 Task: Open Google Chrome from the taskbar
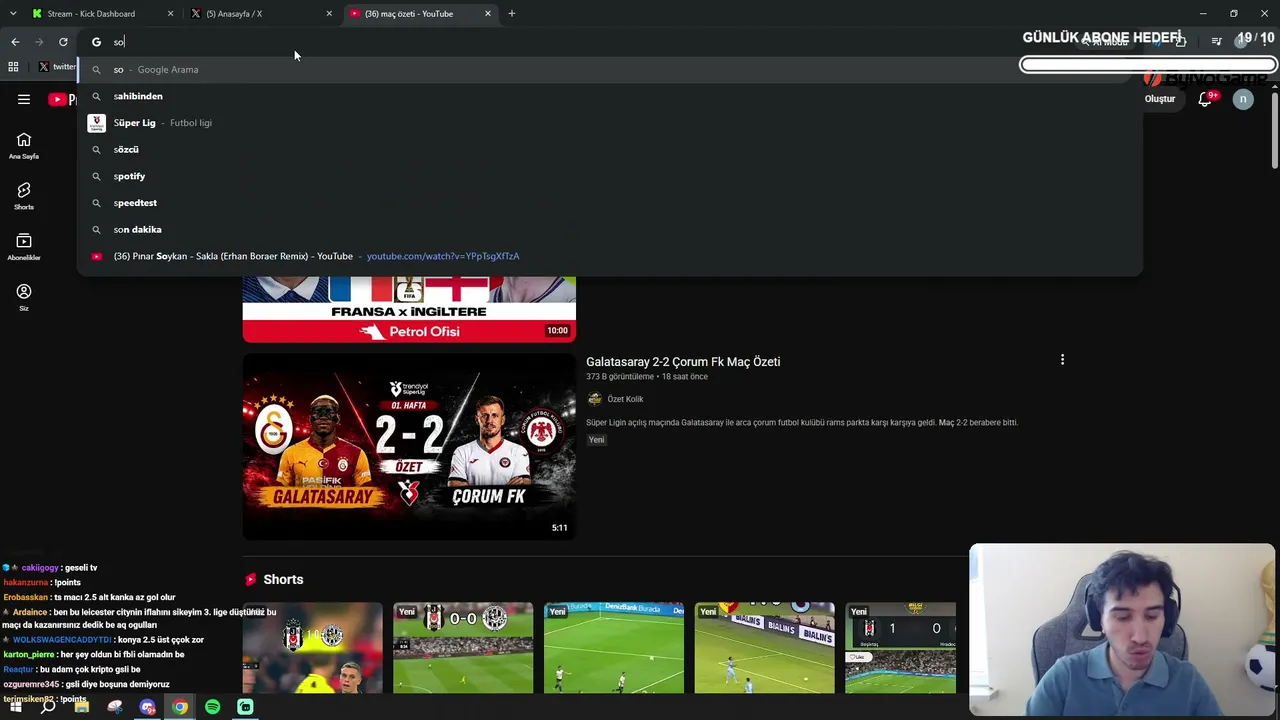[x=180, y=707]
